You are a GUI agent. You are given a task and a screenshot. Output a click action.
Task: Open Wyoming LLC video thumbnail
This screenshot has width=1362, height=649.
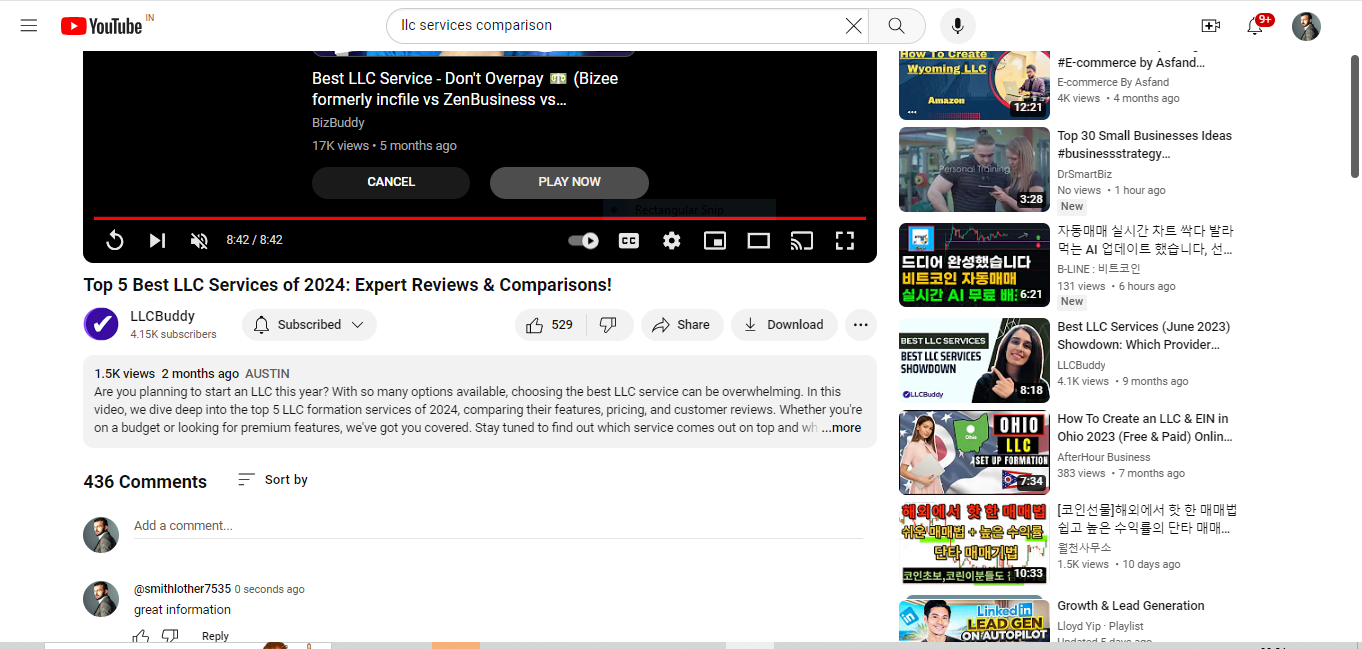[x=974, y=84]
